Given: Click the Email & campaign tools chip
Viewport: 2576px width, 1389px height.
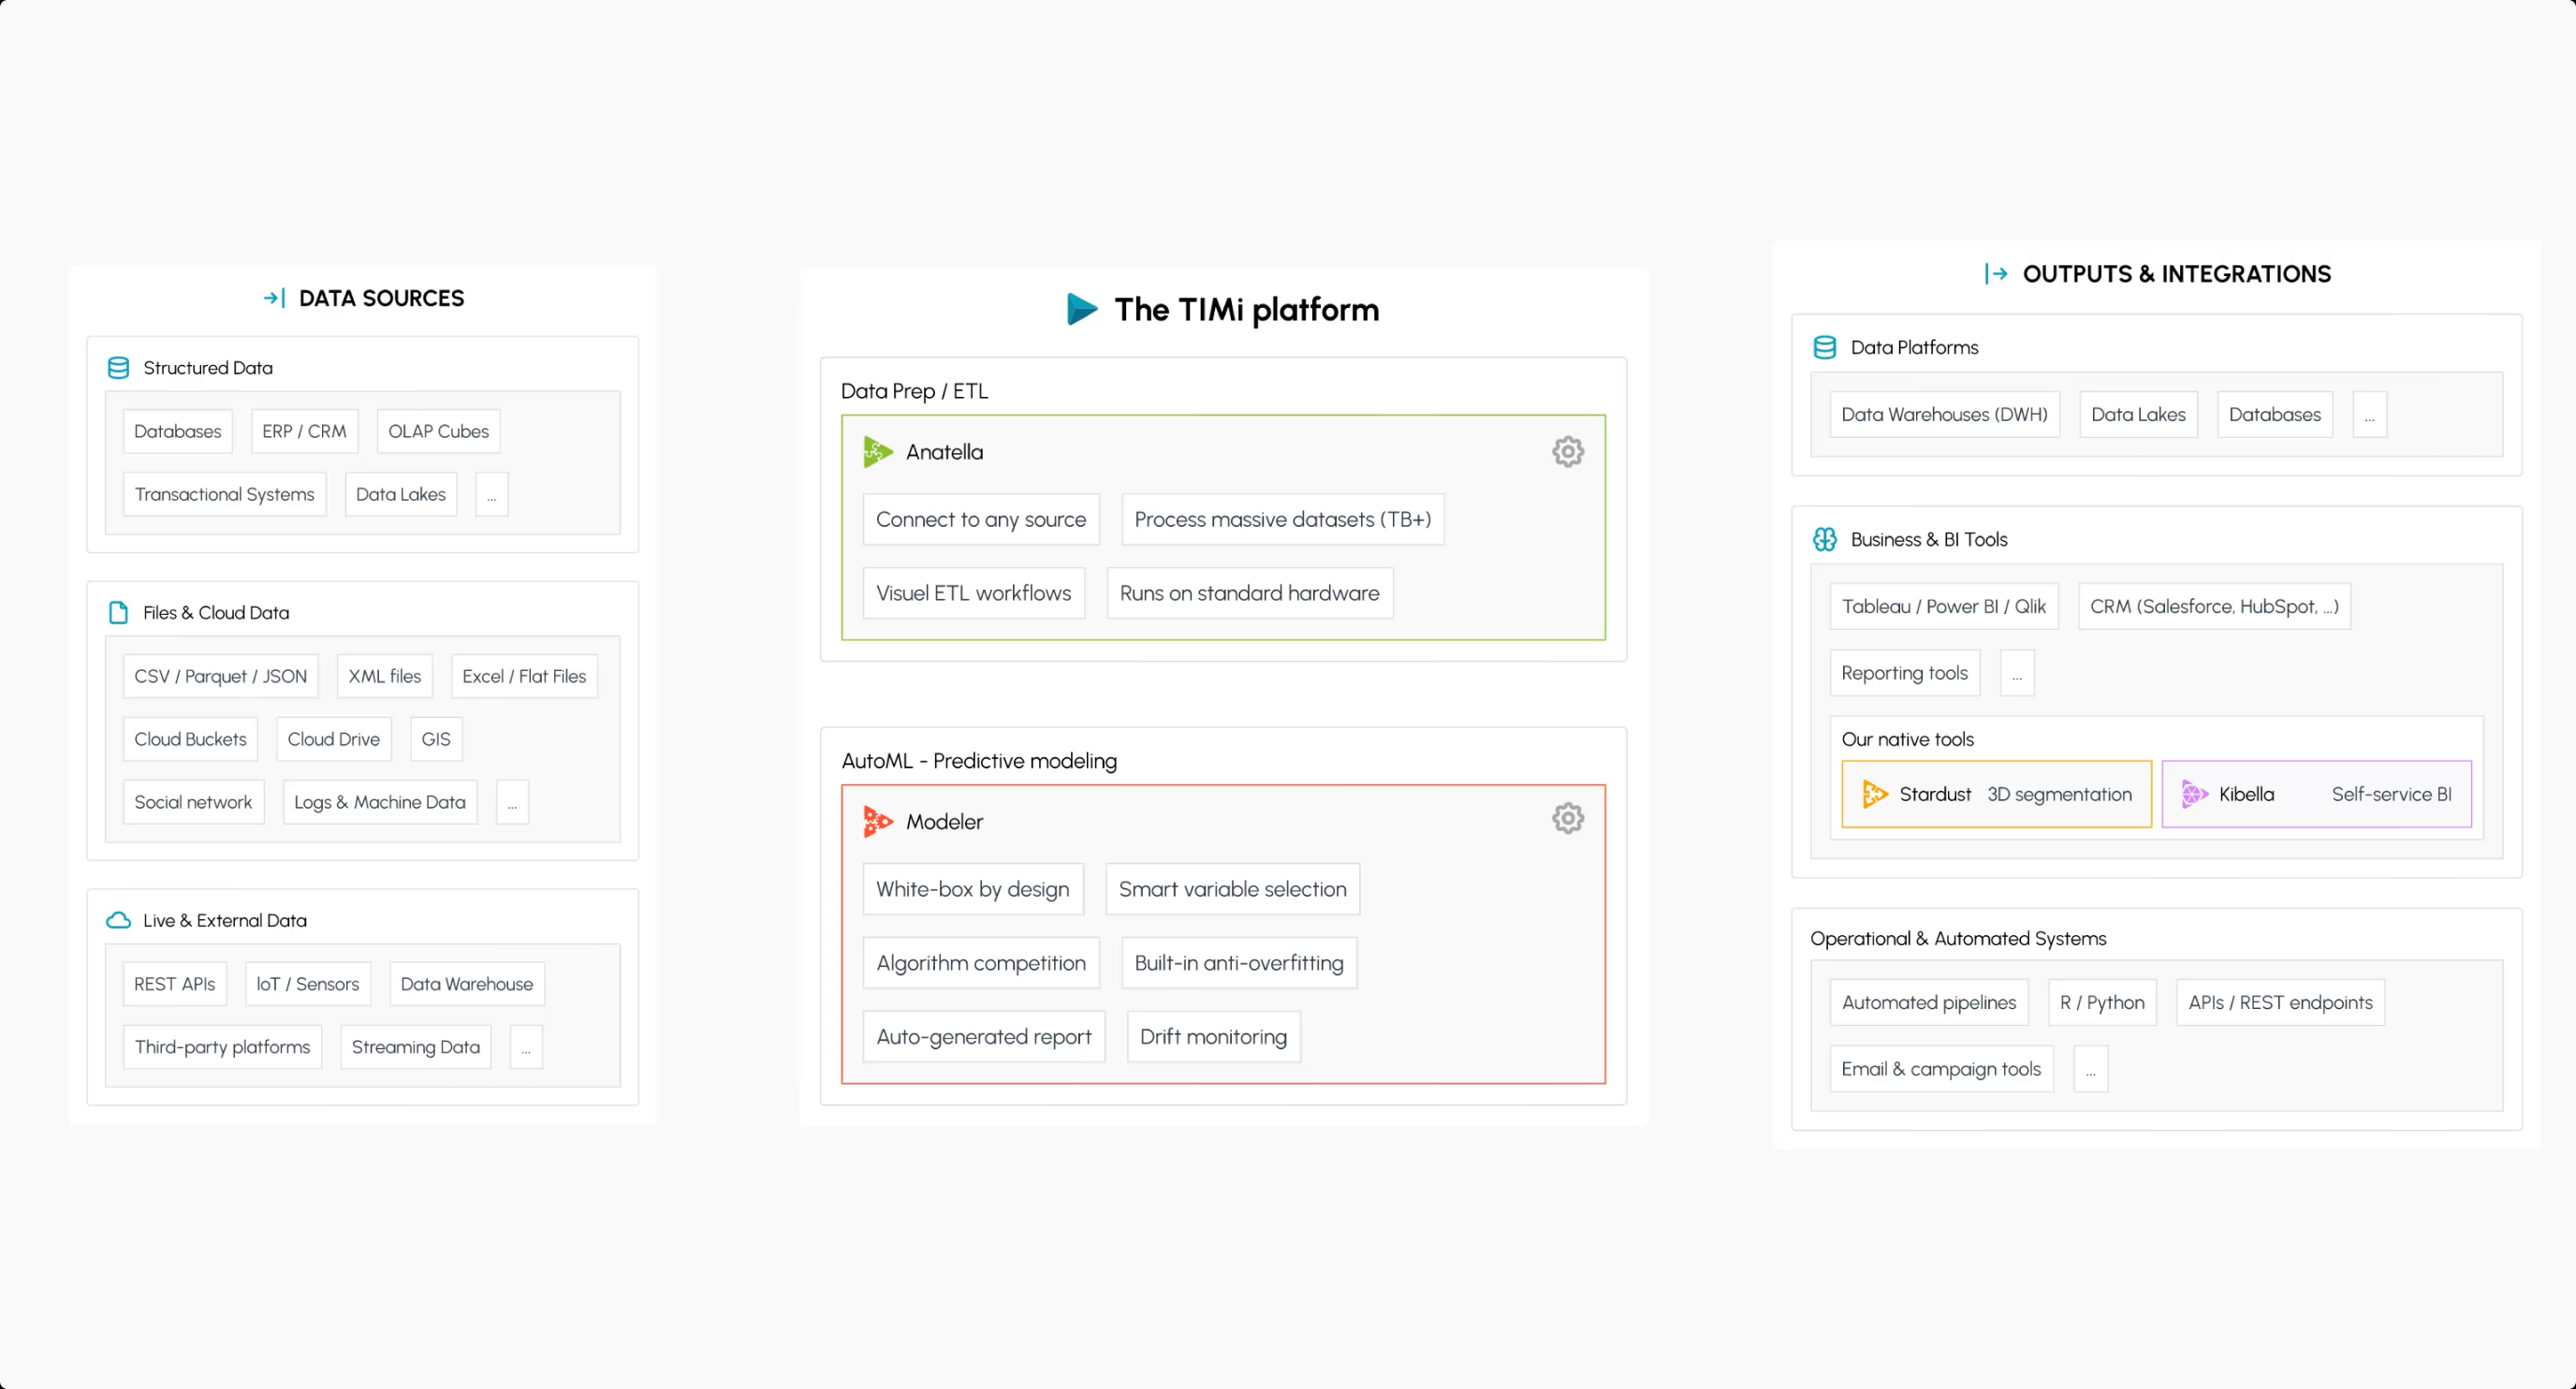Looking at the screenshot, I should coord(1941,1069).
